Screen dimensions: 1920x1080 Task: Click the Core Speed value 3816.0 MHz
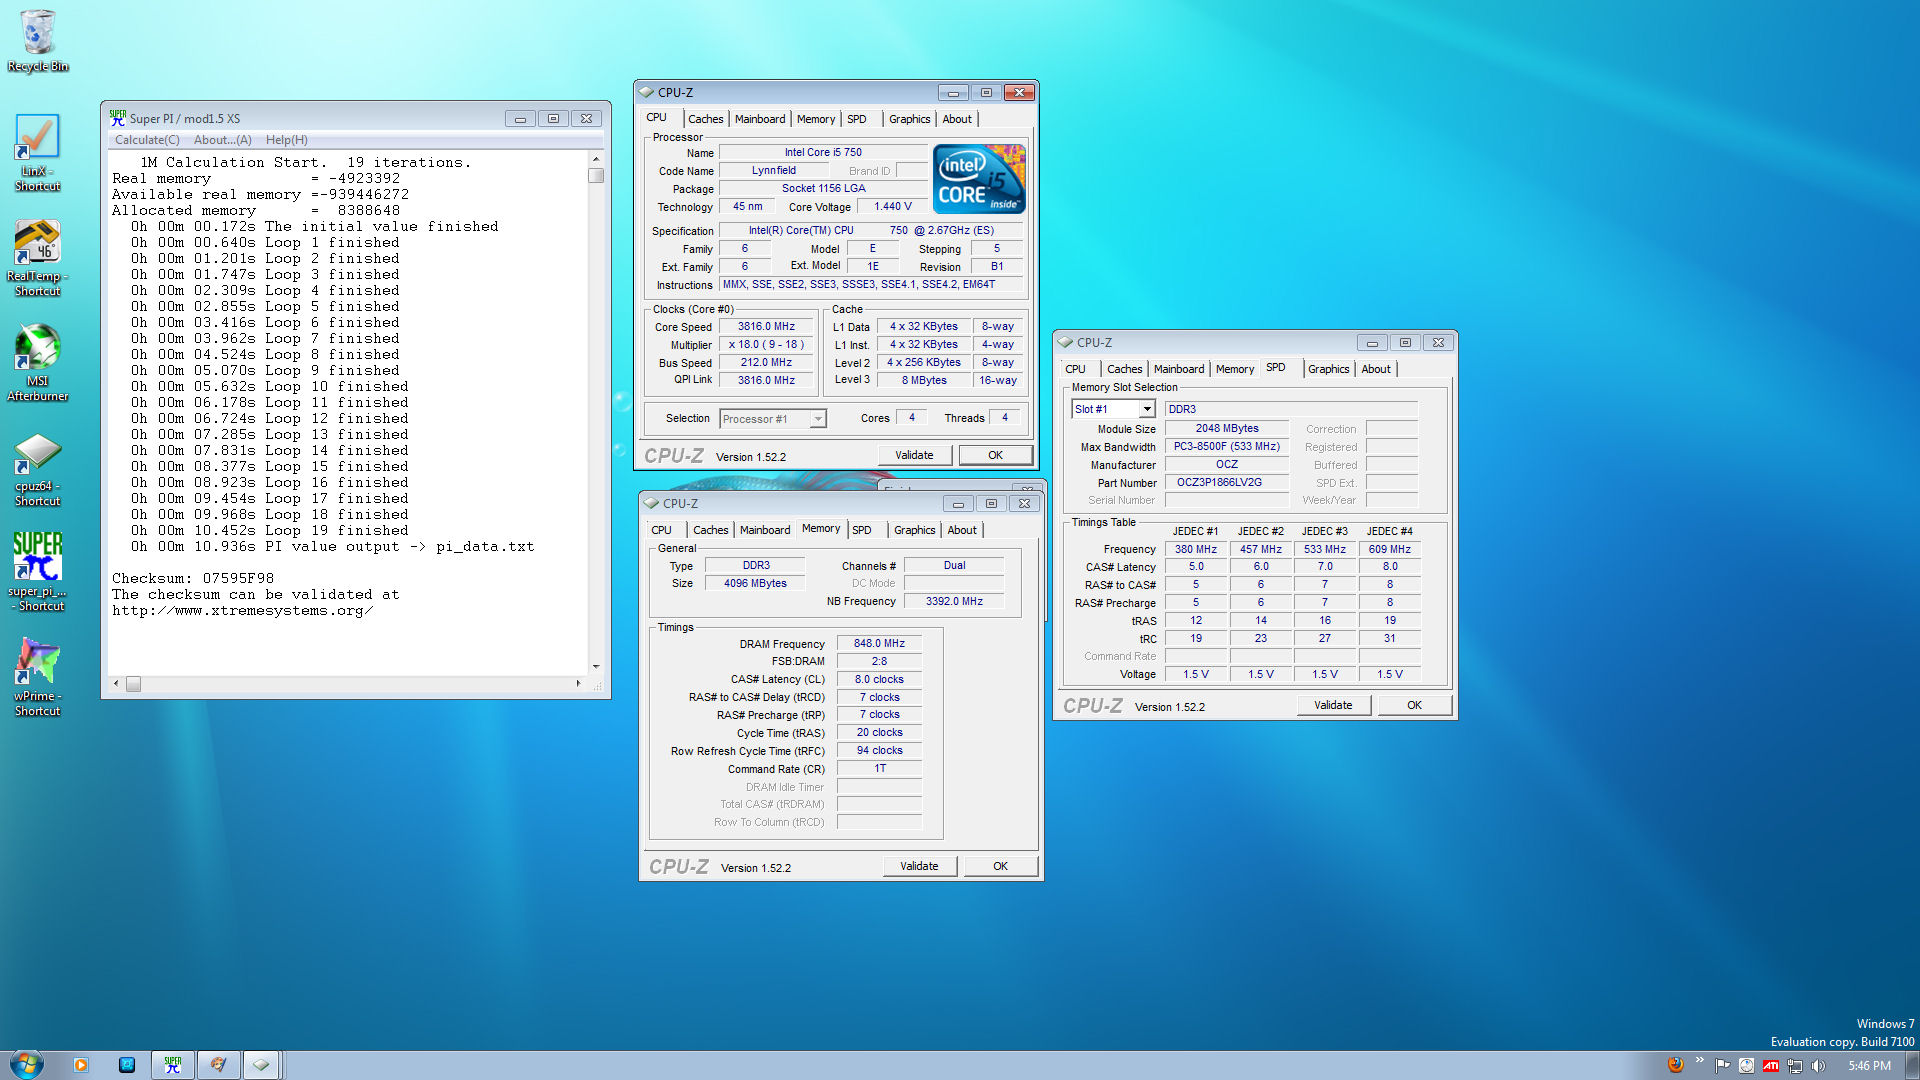pyautogui.click(x=766, y=327)
